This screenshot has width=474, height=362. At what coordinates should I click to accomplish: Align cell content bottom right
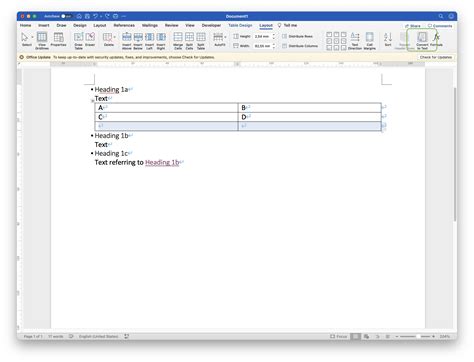click(x=343, y=48)
